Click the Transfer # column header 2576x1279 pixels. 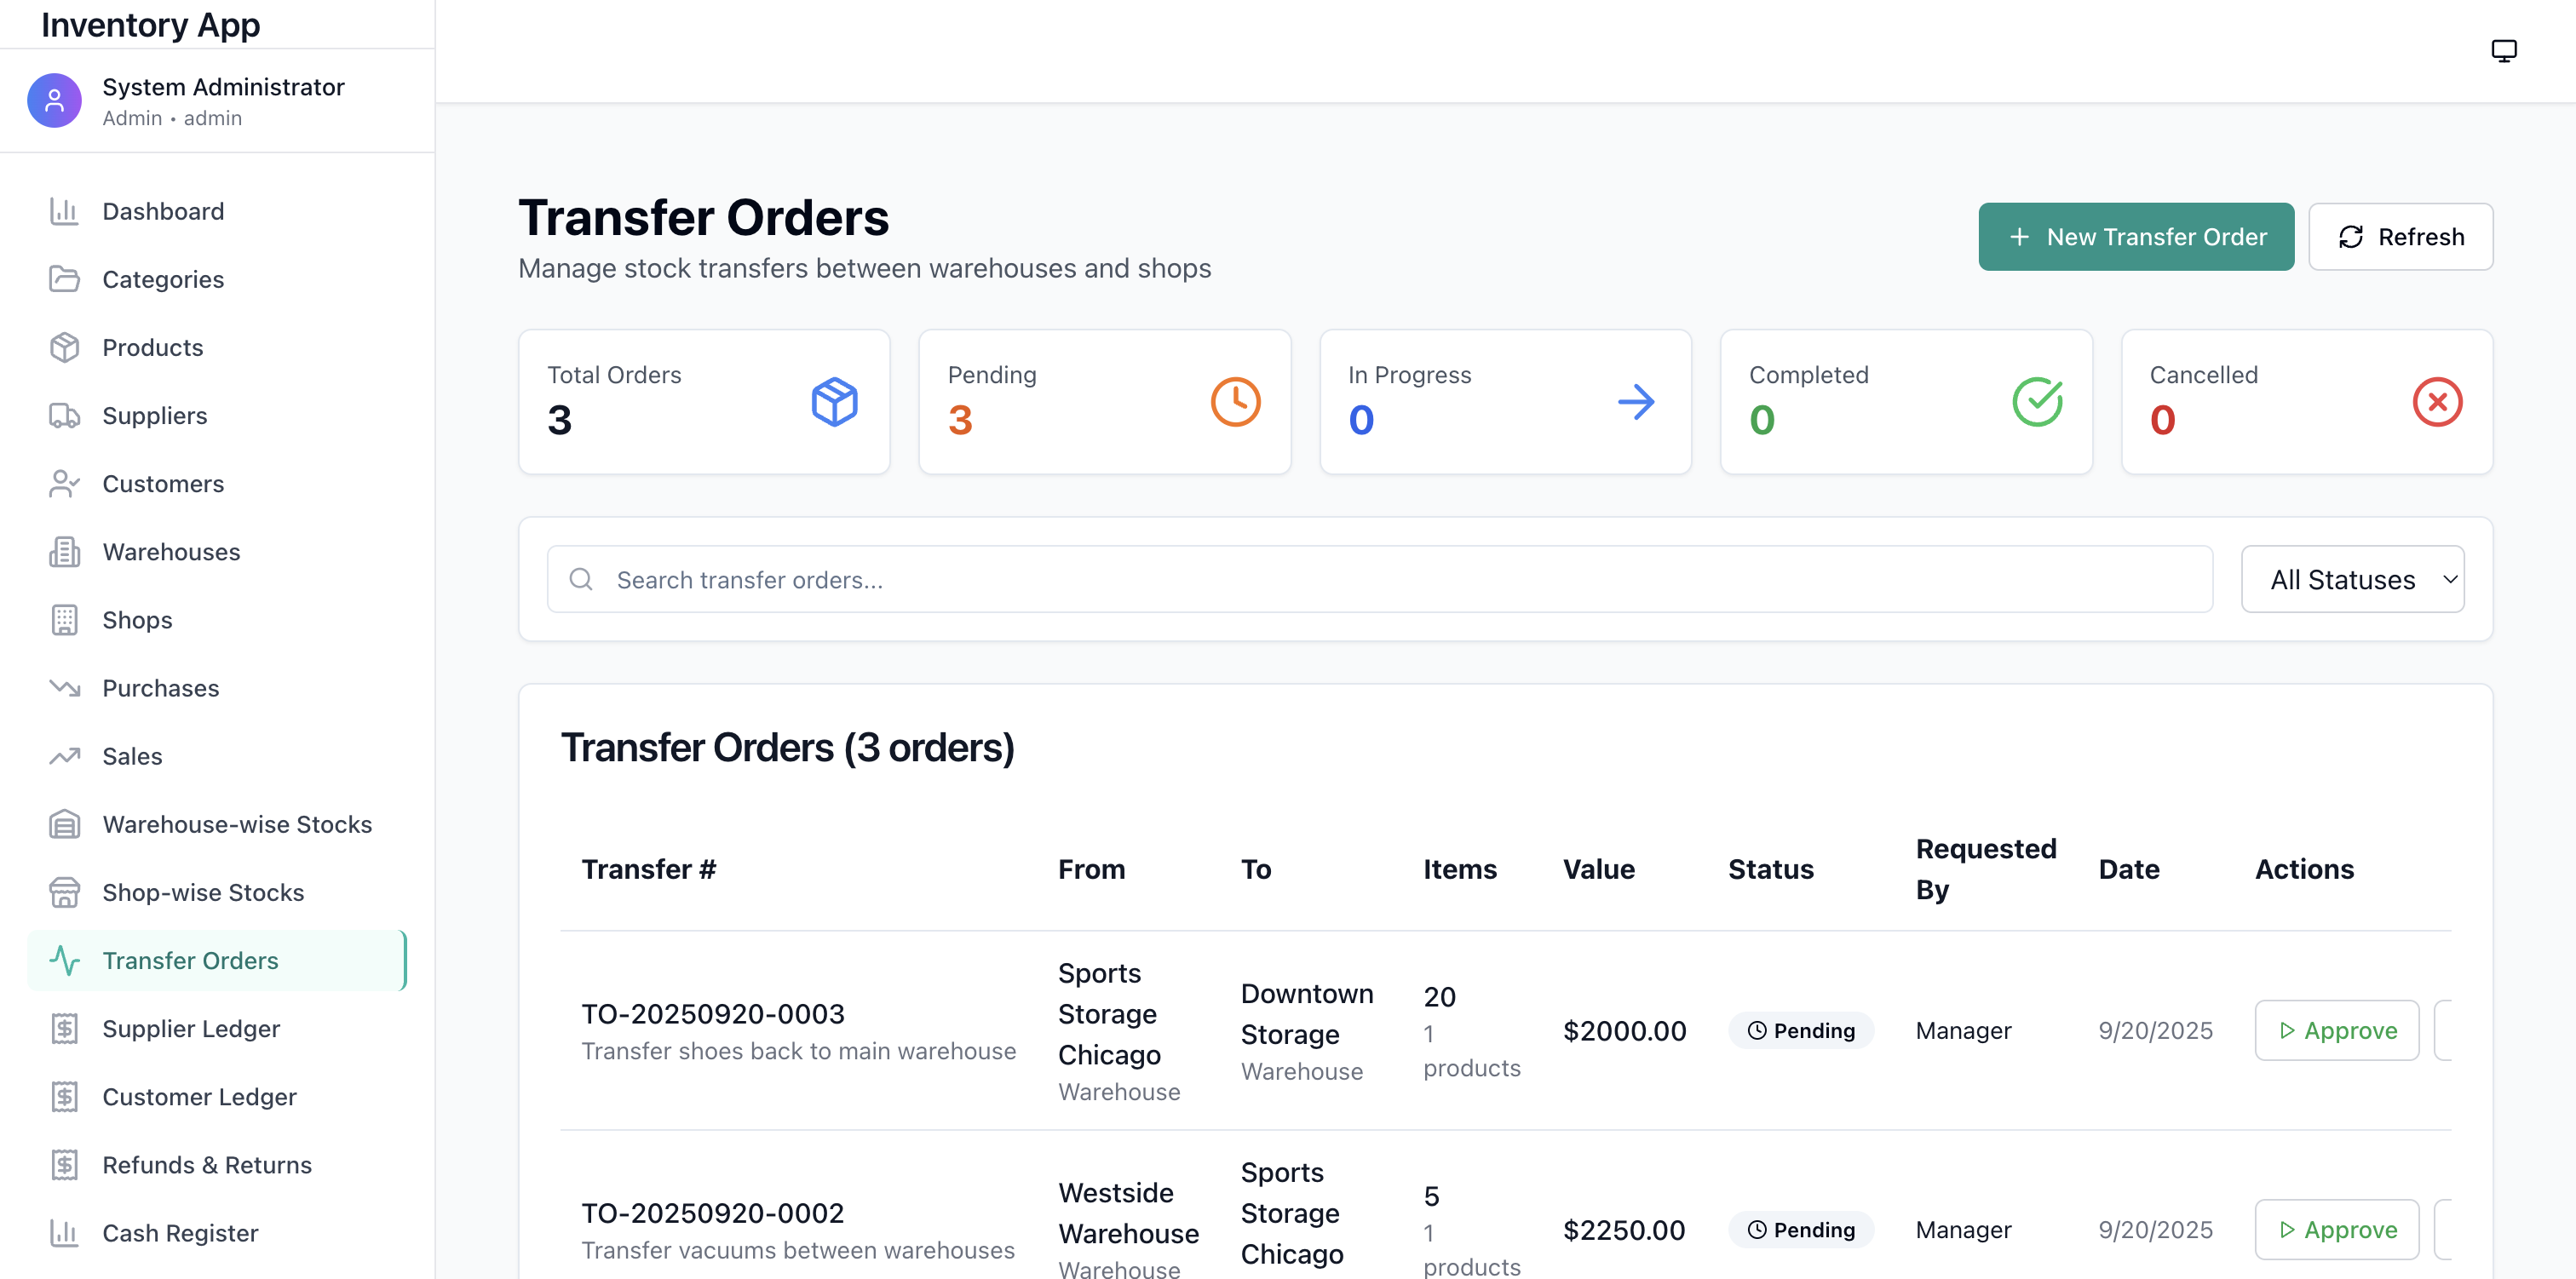point(648,868)
